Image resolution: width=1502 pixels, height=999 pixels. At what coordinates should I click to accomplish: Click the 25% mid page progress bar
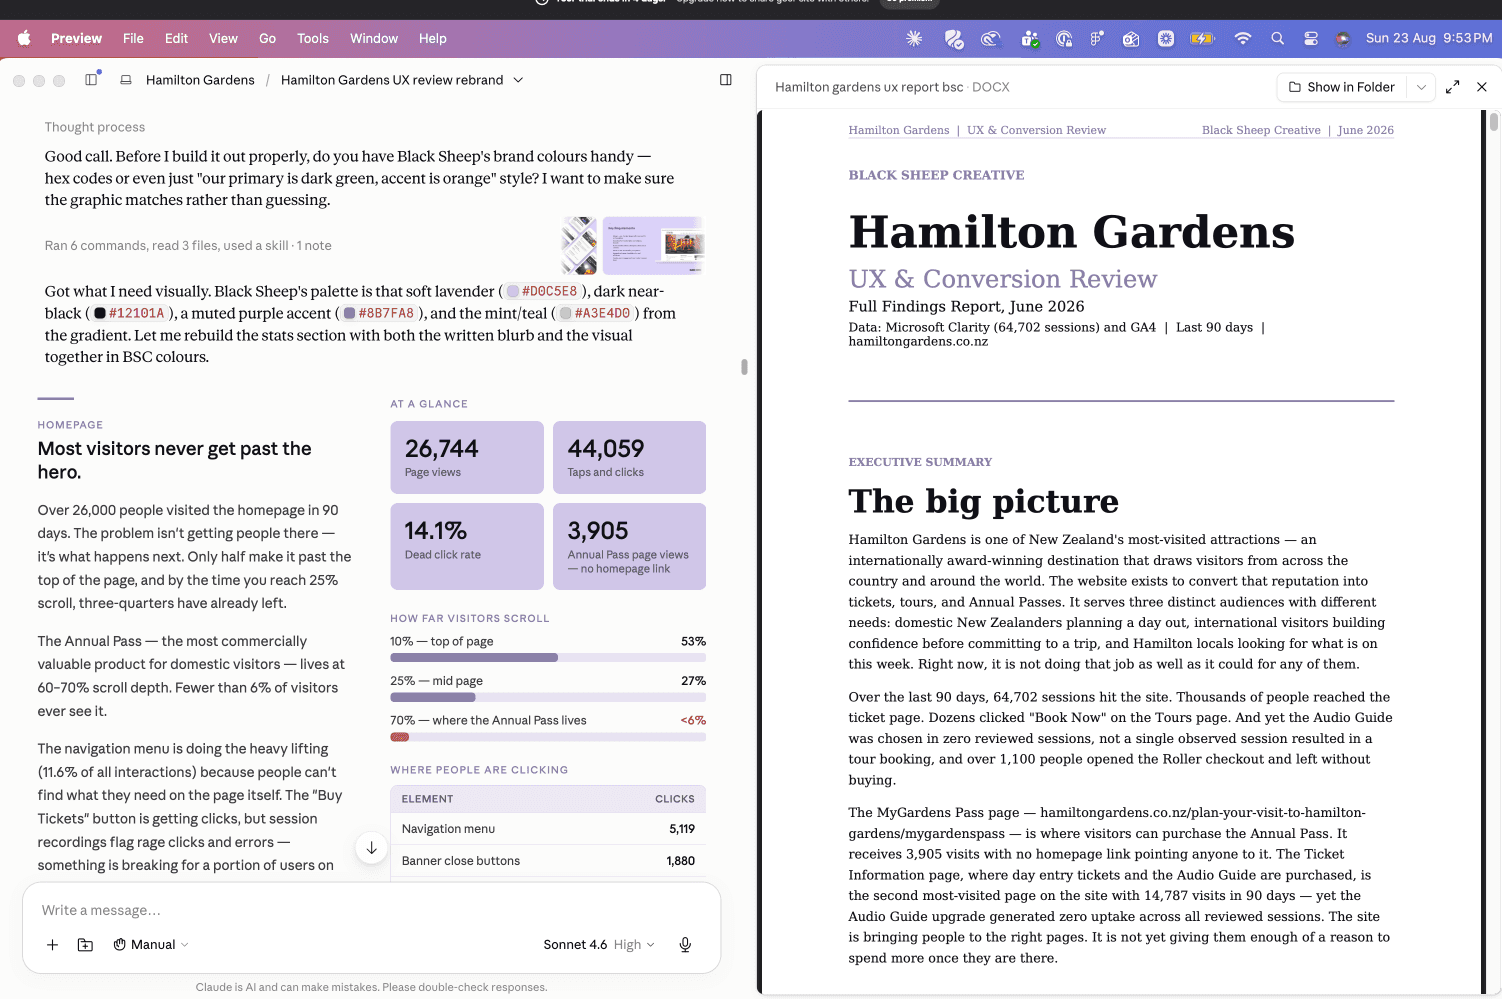[x=548, y=697]
